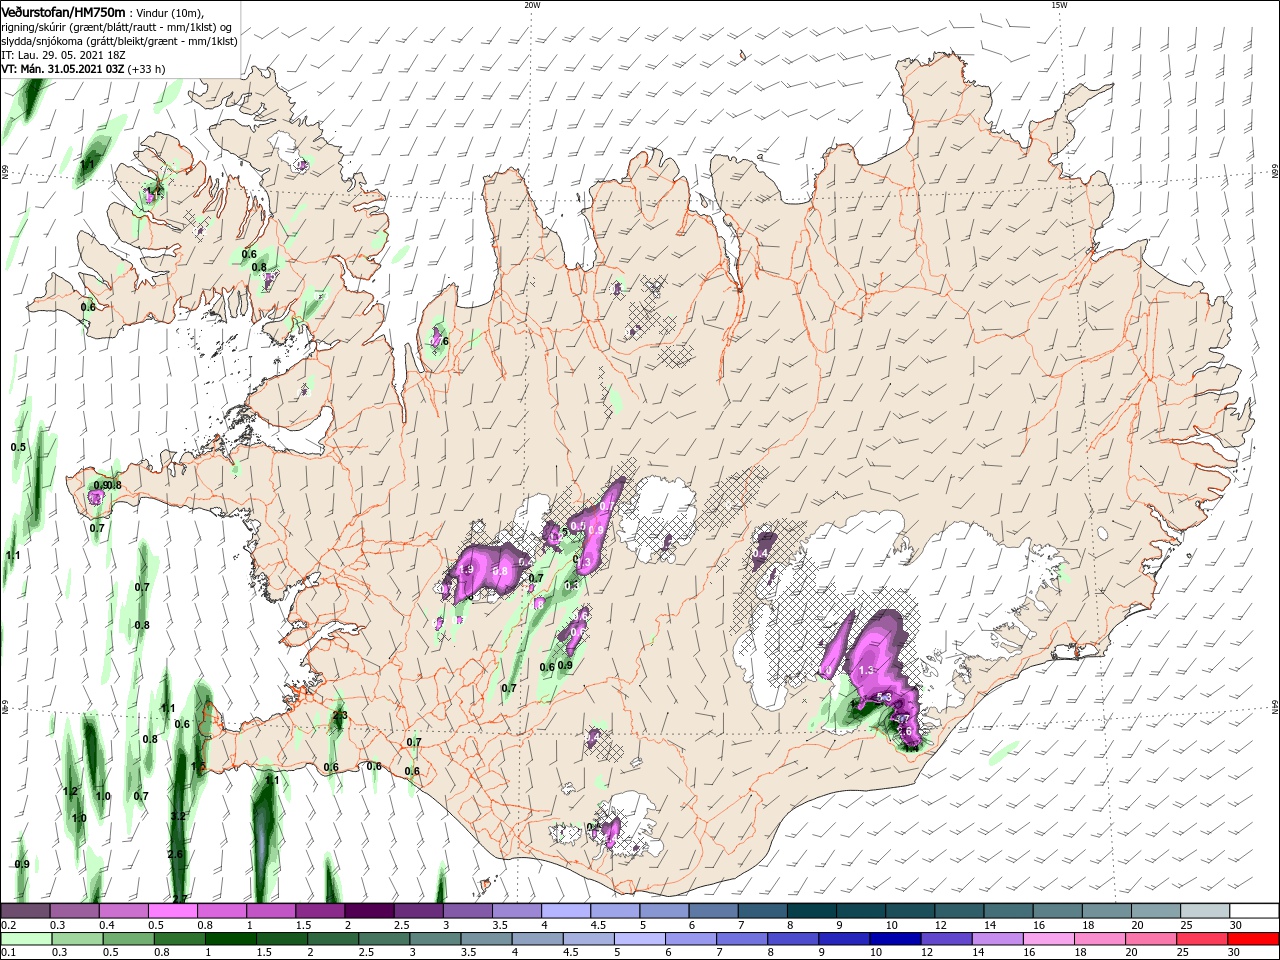
Task: Pick the bright pink 0.5–0.8 snow swatch
Action: point(172,911)
